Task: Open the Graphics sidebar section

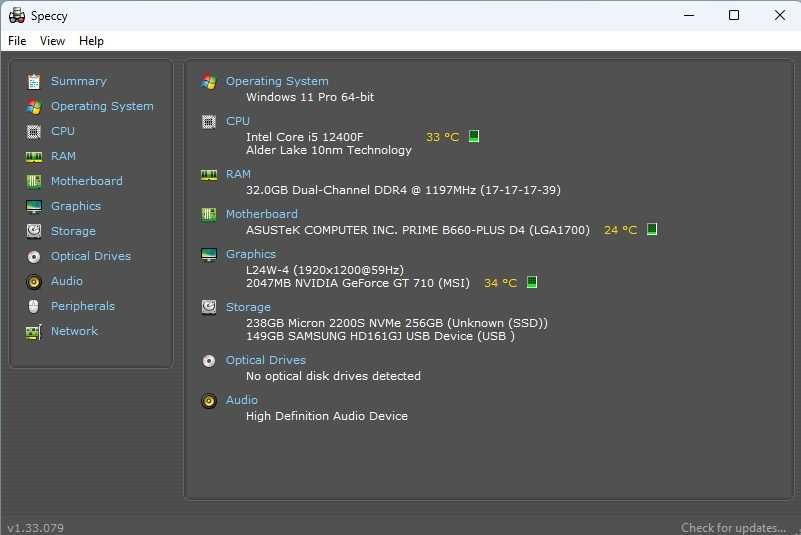Action: coord(76,206)
